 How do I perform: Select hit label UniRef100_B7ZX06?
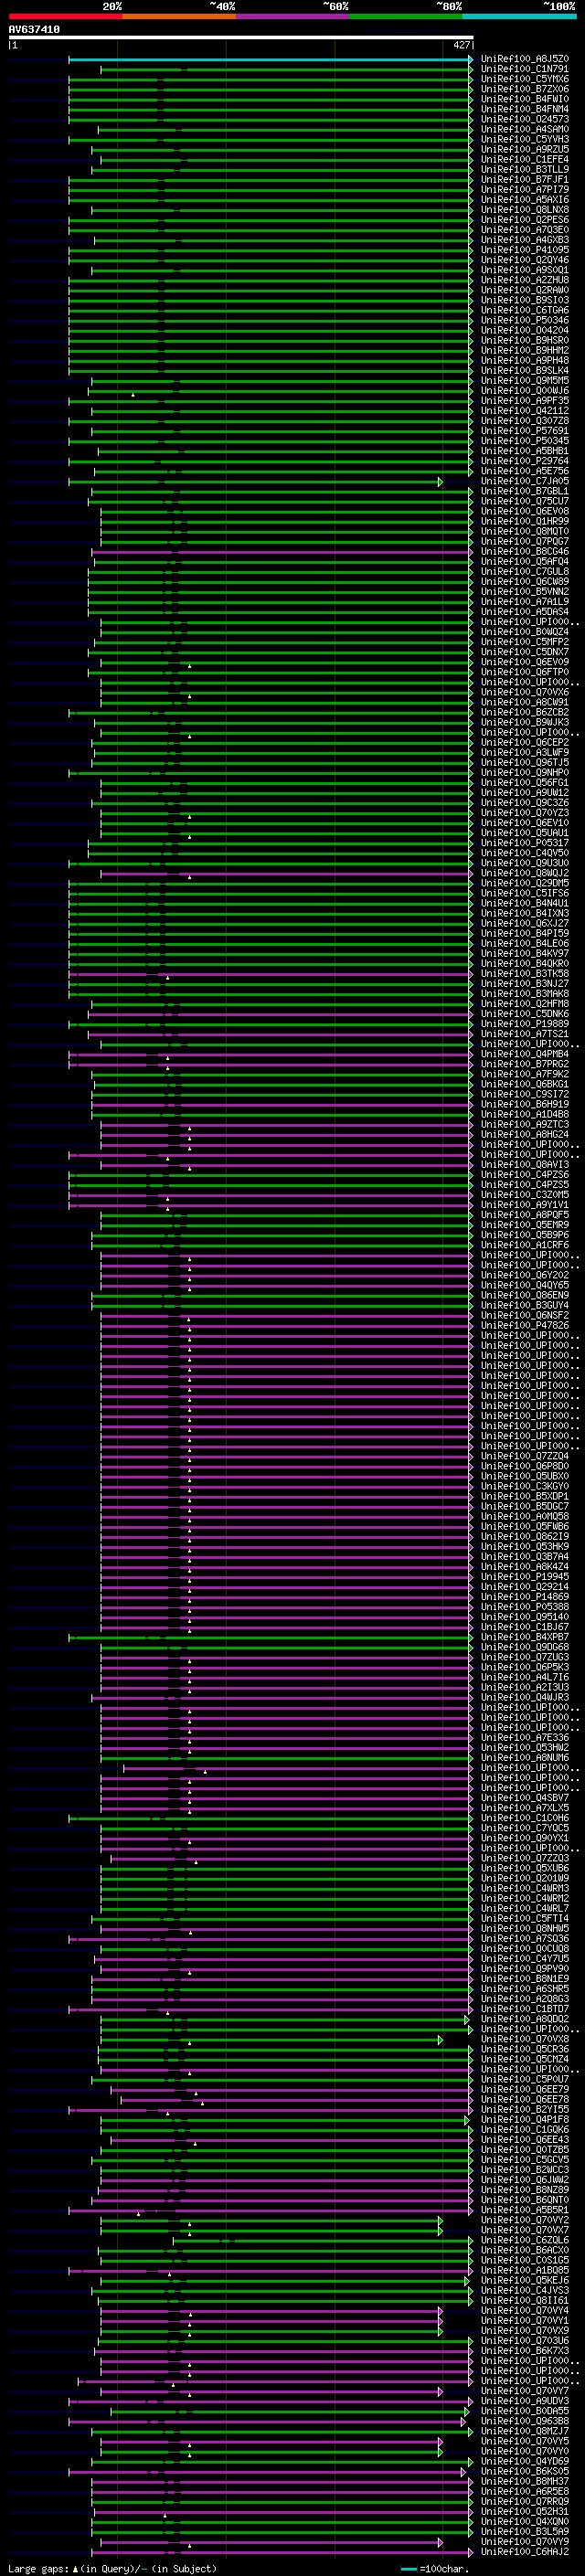pos(525,89)
